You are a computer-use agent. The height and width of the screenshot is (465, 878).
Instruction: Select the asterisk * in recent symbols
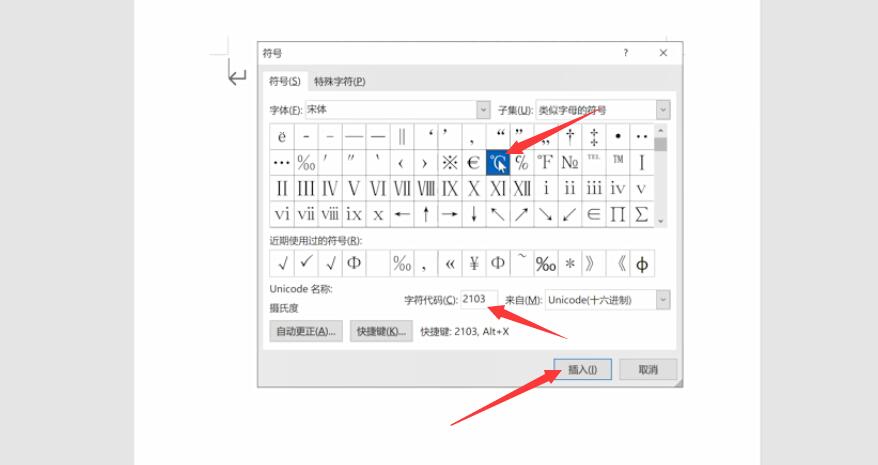point(570,263)
